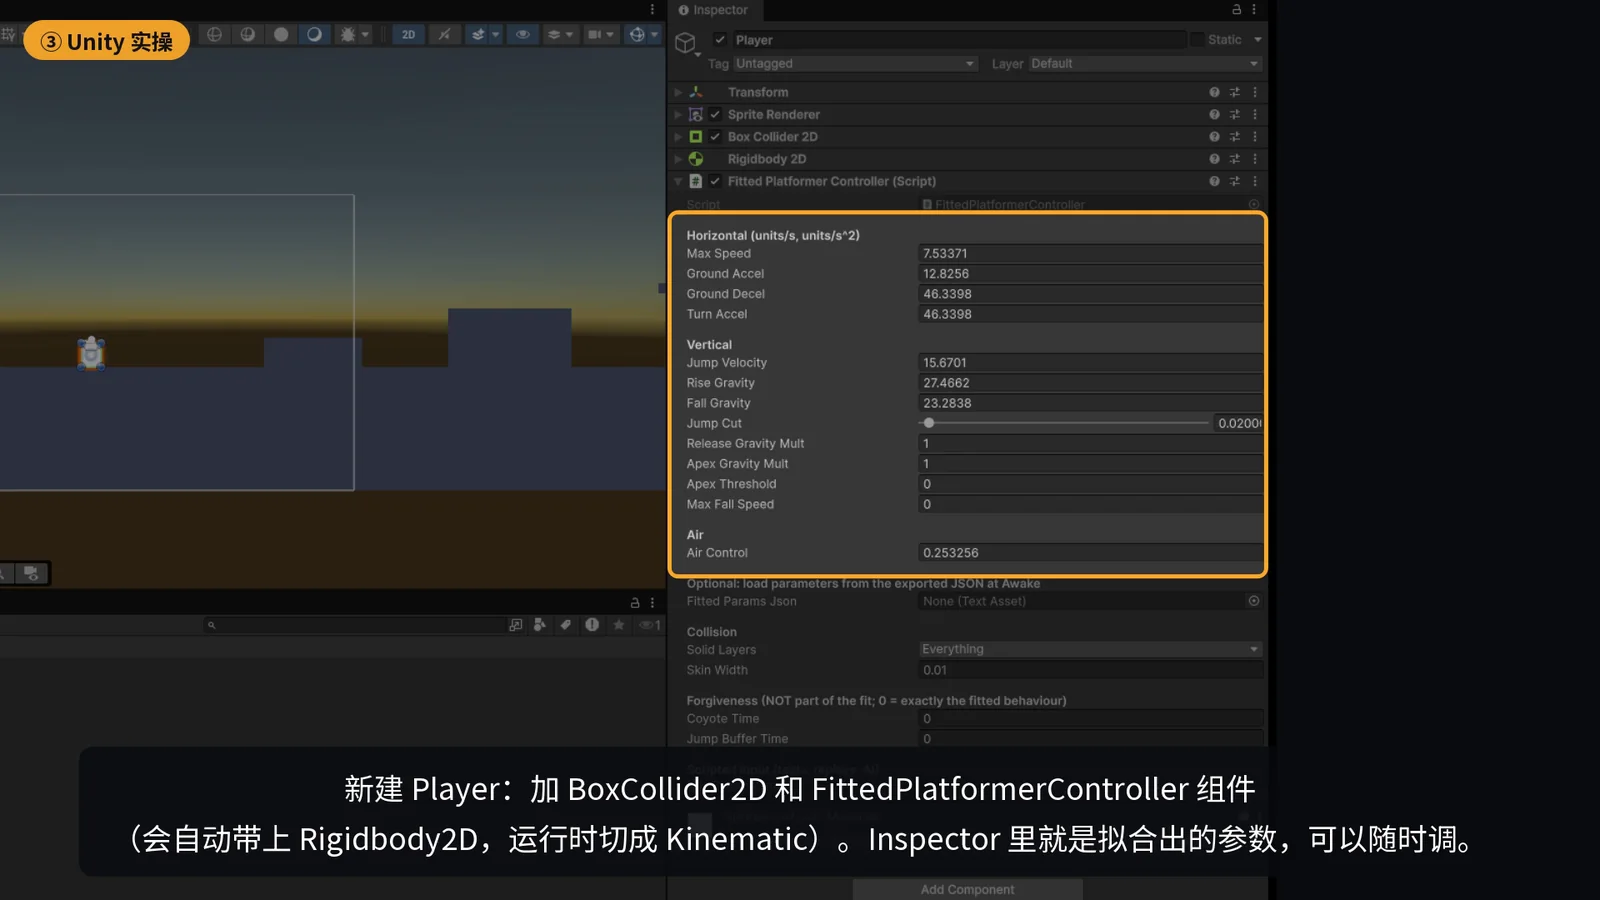Click search by type icon in Project
1600x900 pixels.
(540, 625)
